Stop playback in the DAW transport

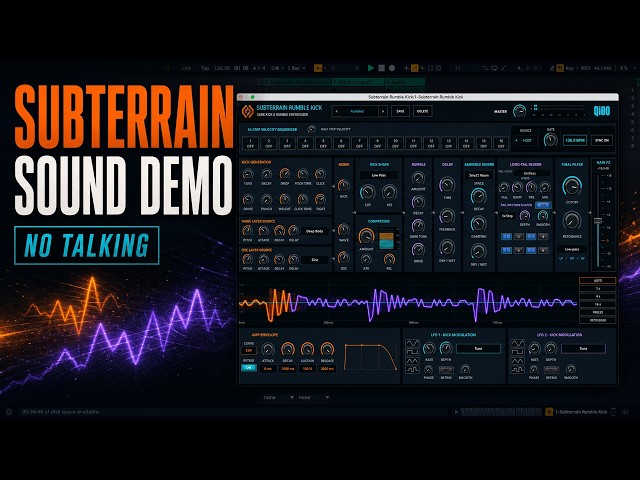pos(381,68)
